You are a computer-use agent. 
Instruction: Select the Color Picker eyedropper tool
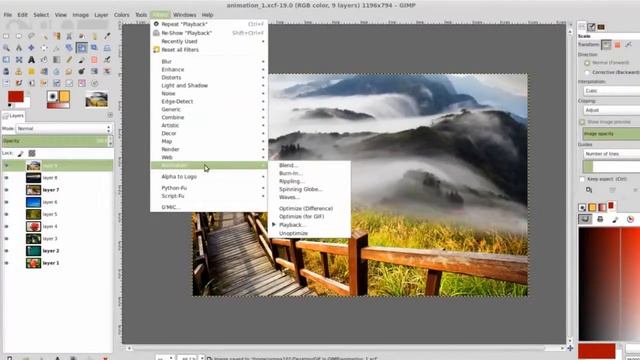coord(107,36)
